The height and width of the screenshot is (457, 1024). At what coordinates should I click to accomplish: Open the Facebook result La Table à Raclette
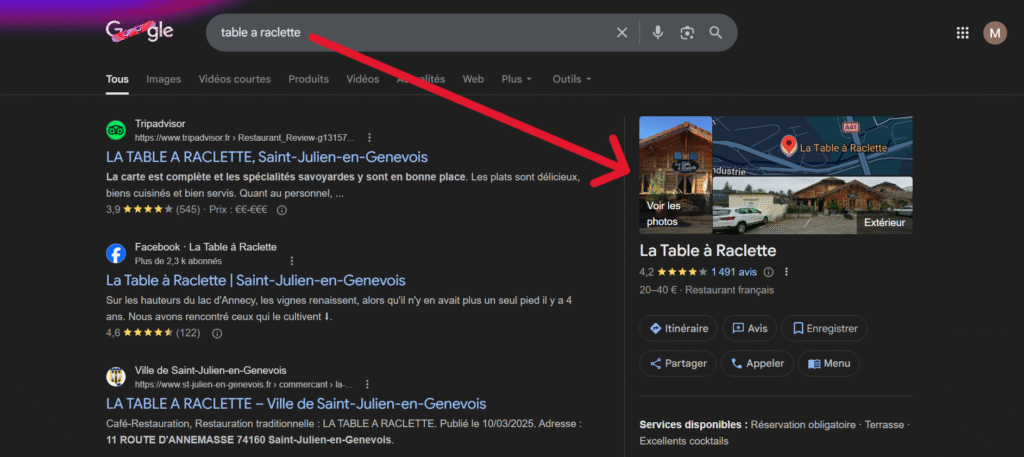click(255, 281)
